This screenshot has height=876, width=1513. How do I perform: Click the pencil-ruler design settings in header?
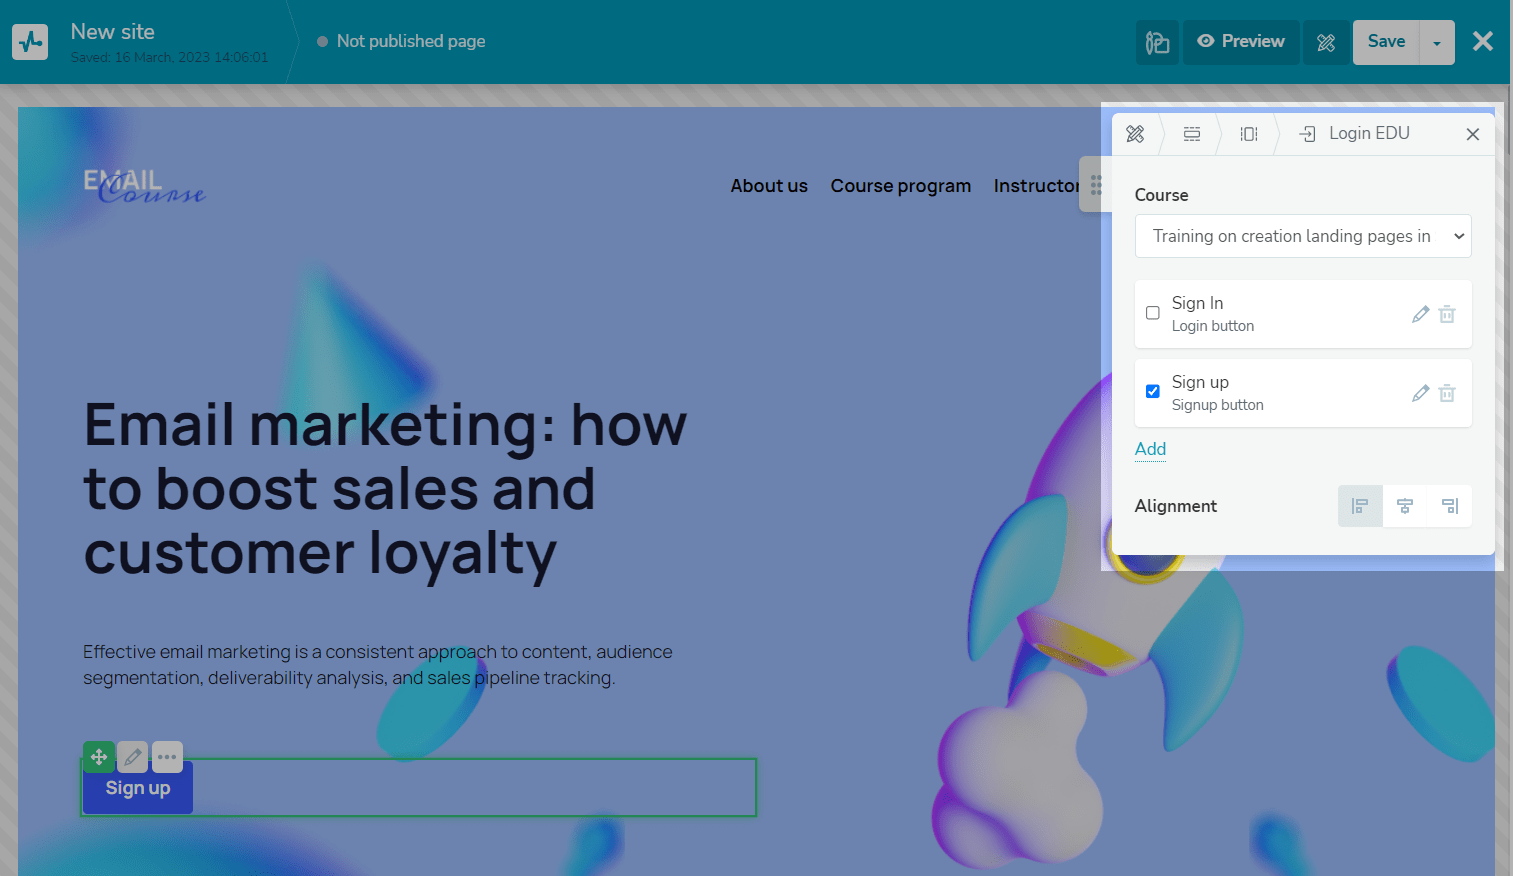(1326, 42)
